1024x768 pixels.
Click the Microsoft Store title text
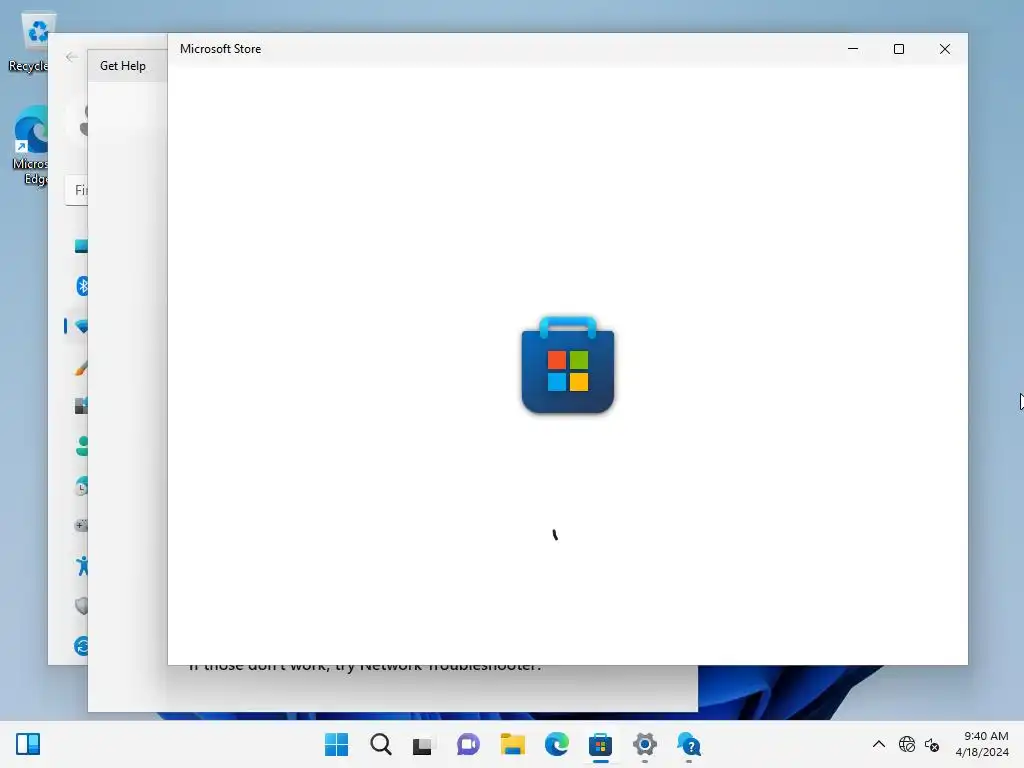click(x=221, y=49)
